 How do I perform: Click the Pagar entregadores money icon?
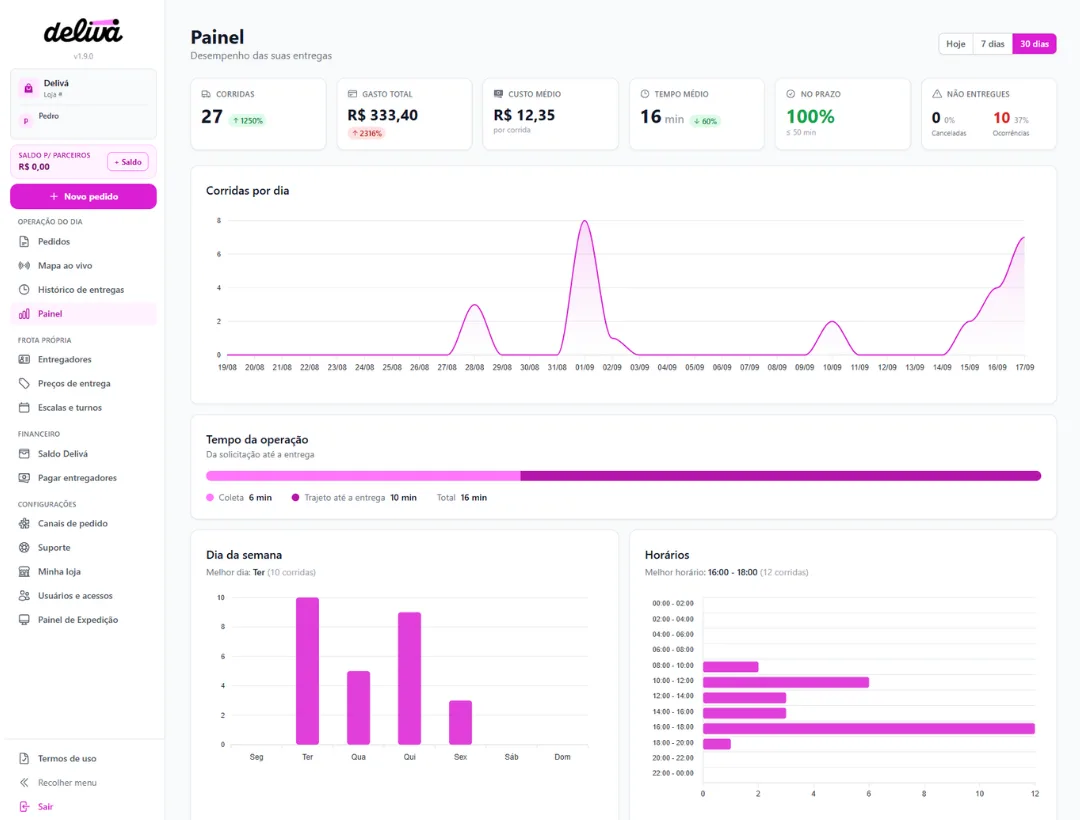point(24,478)
